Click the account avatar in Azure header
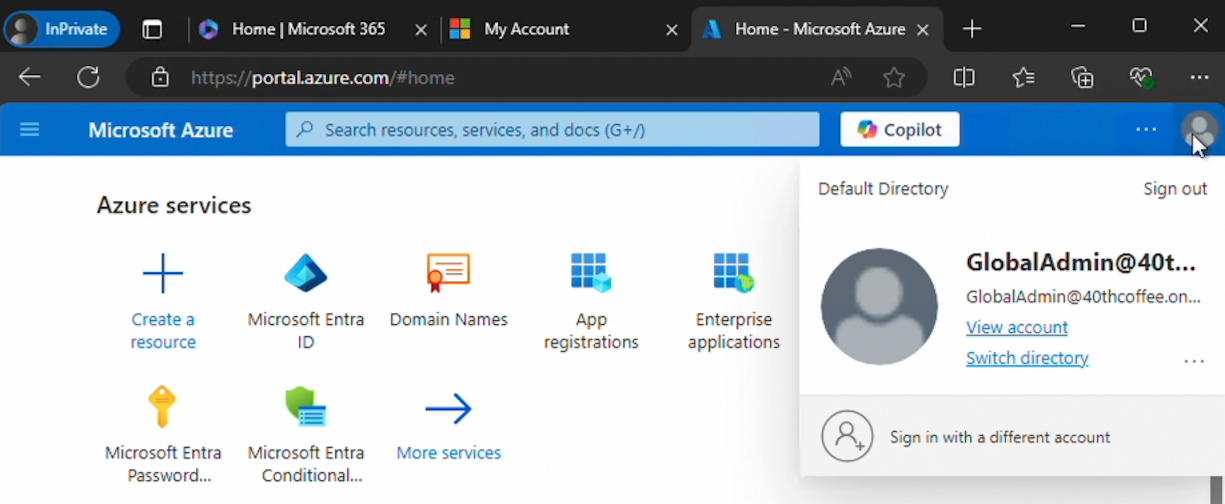Image resolution: width=1225 pixels, height=504 pixels. point(1199,130)
